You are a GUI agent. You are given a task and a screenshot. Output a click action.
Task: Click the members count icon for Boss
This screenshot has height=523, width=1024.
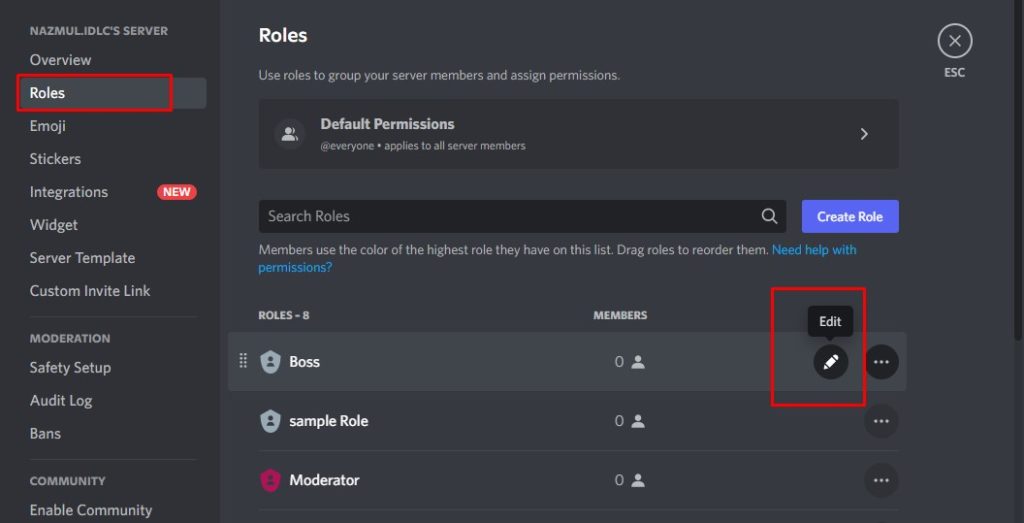[x=639, y=362]
